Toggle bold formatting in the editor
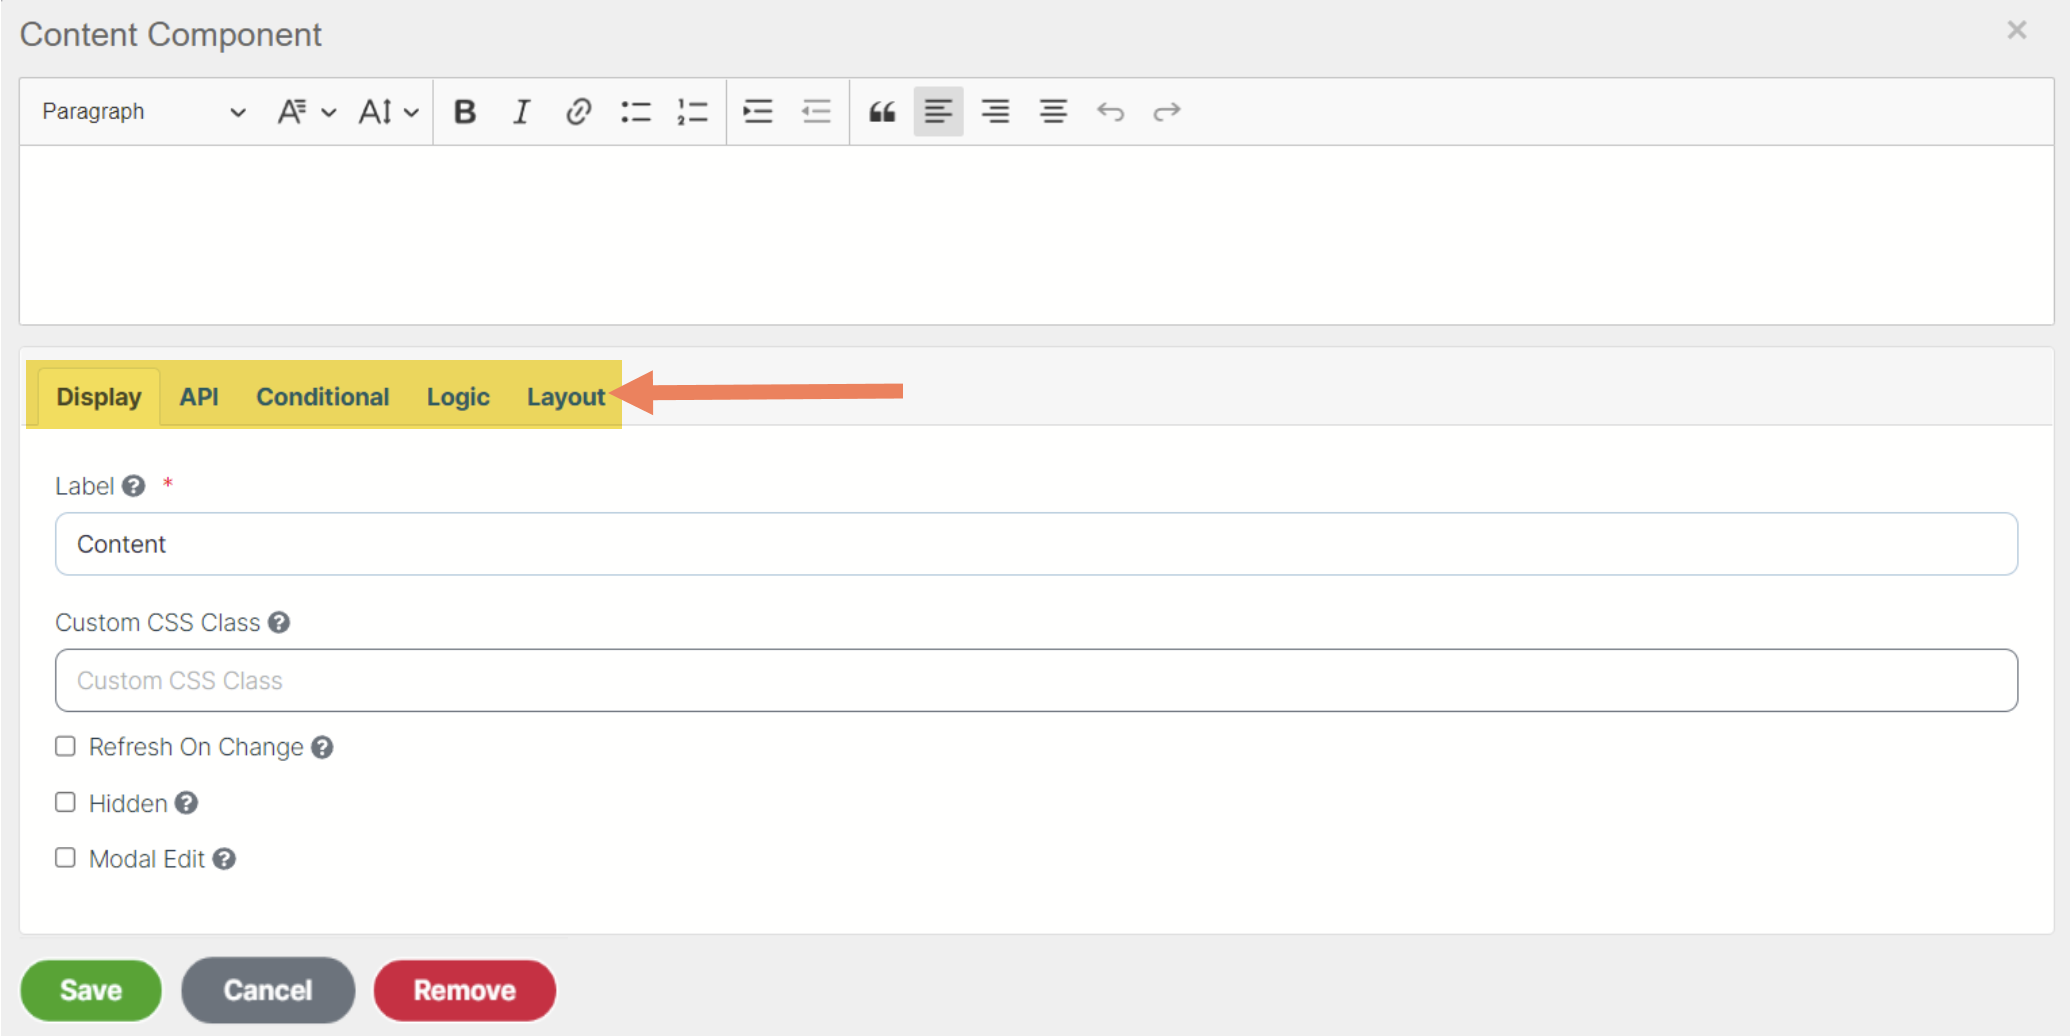2070x1036 pixels. [x=464, y=112]
